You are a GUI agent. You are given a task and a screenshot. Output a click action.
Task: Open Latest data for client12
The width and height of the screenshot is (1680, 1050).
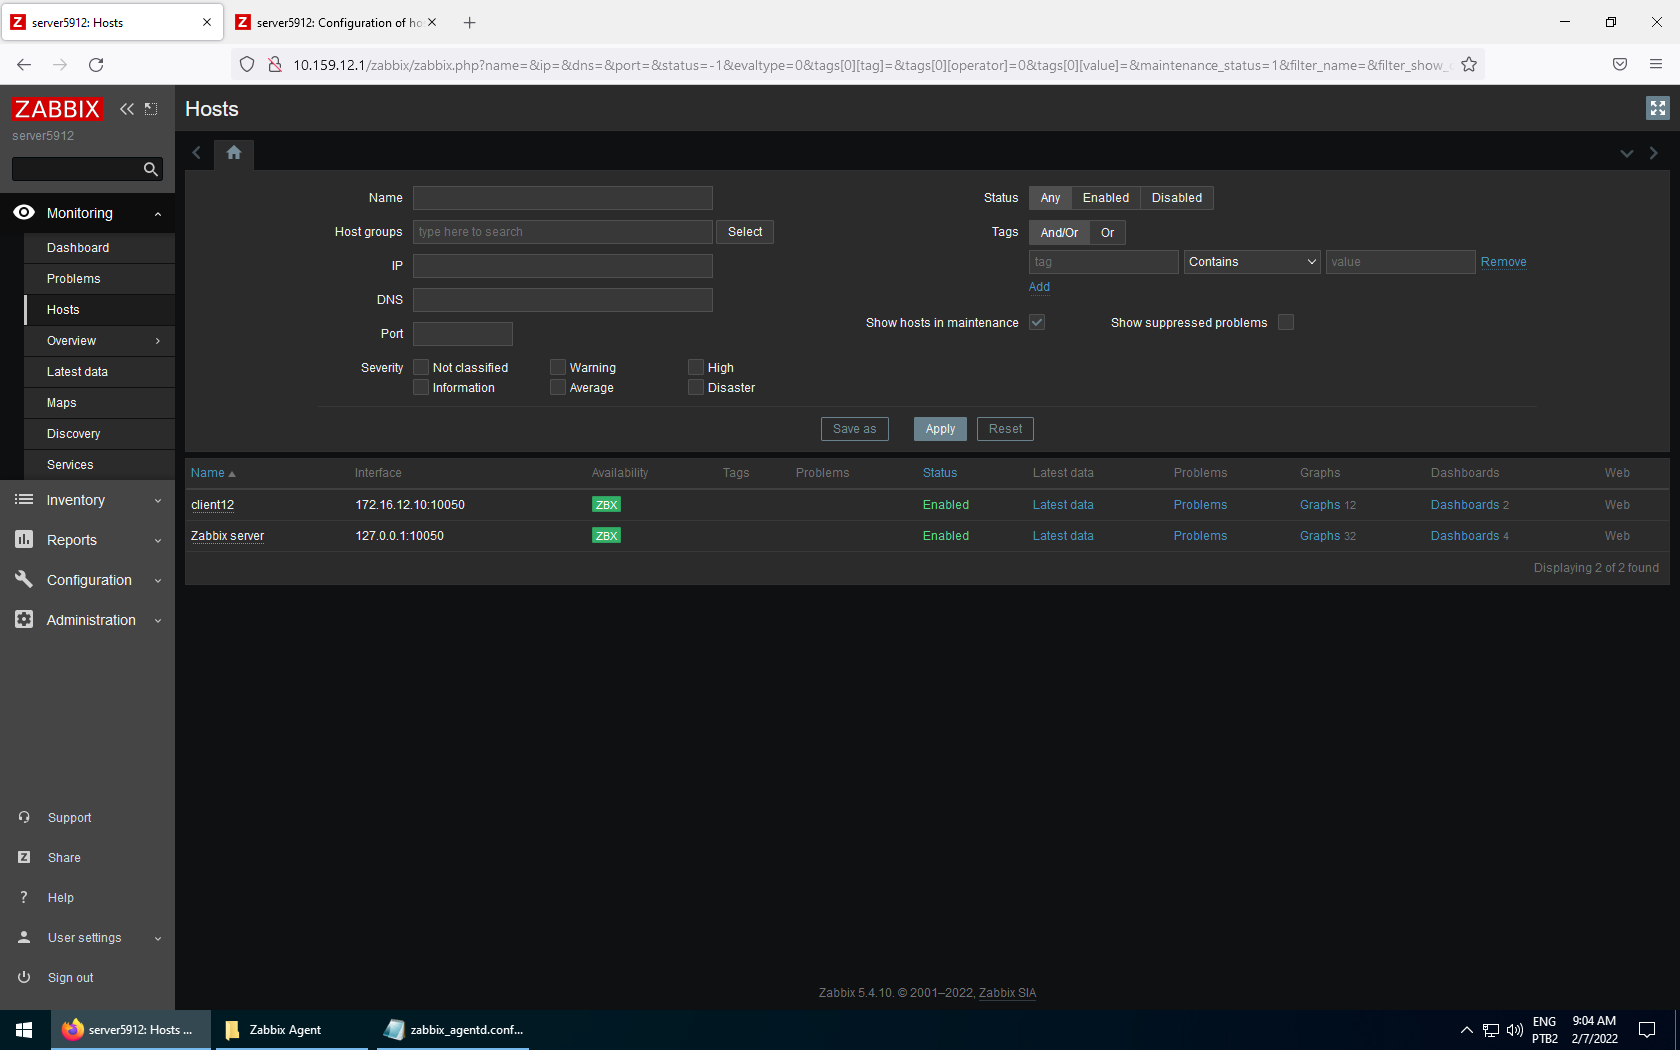[1062, 505]
